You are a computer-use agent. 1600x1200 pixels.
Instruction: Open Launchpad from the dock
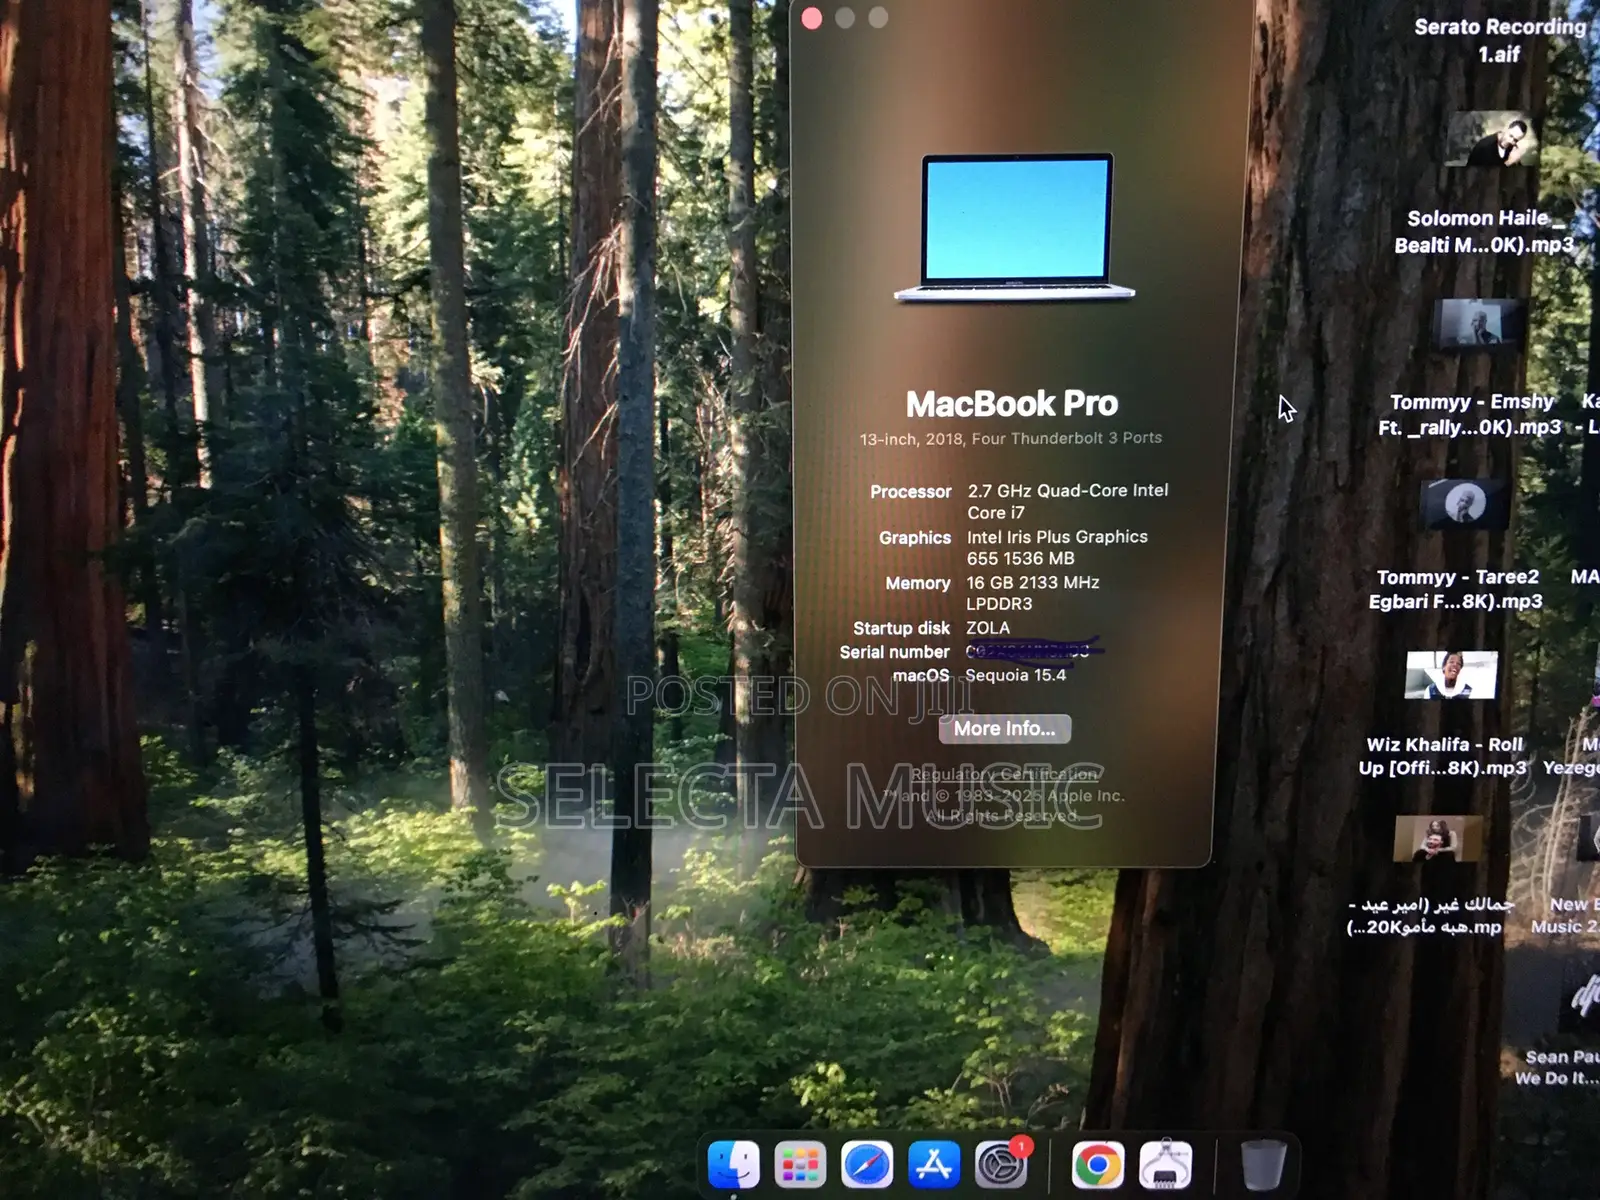coord(800,1165)
